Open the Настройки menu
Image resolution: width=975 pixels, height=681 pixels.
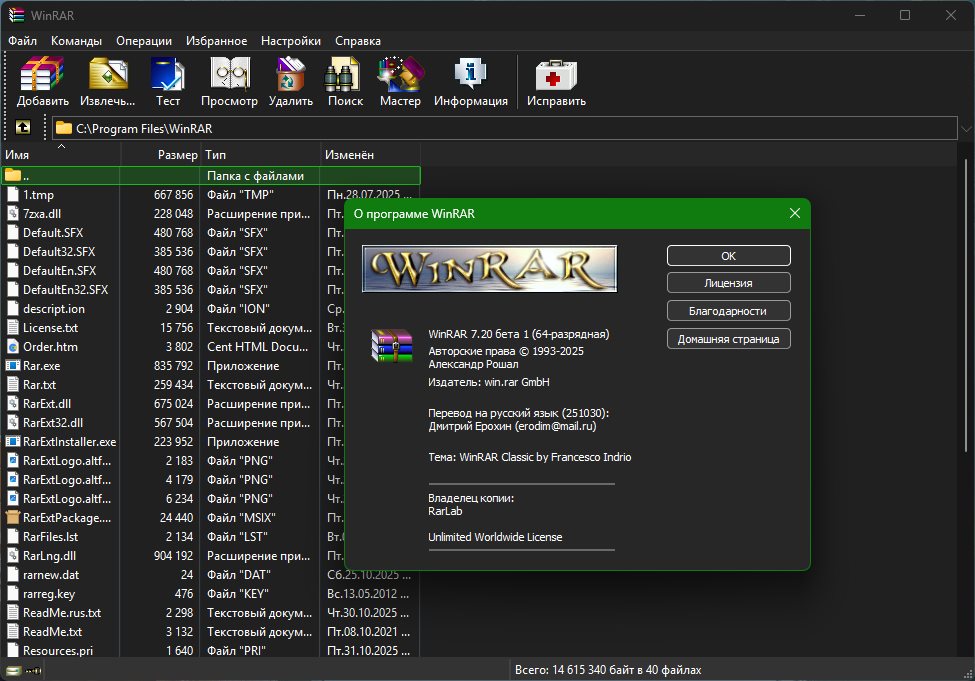[x=291, y=41]
